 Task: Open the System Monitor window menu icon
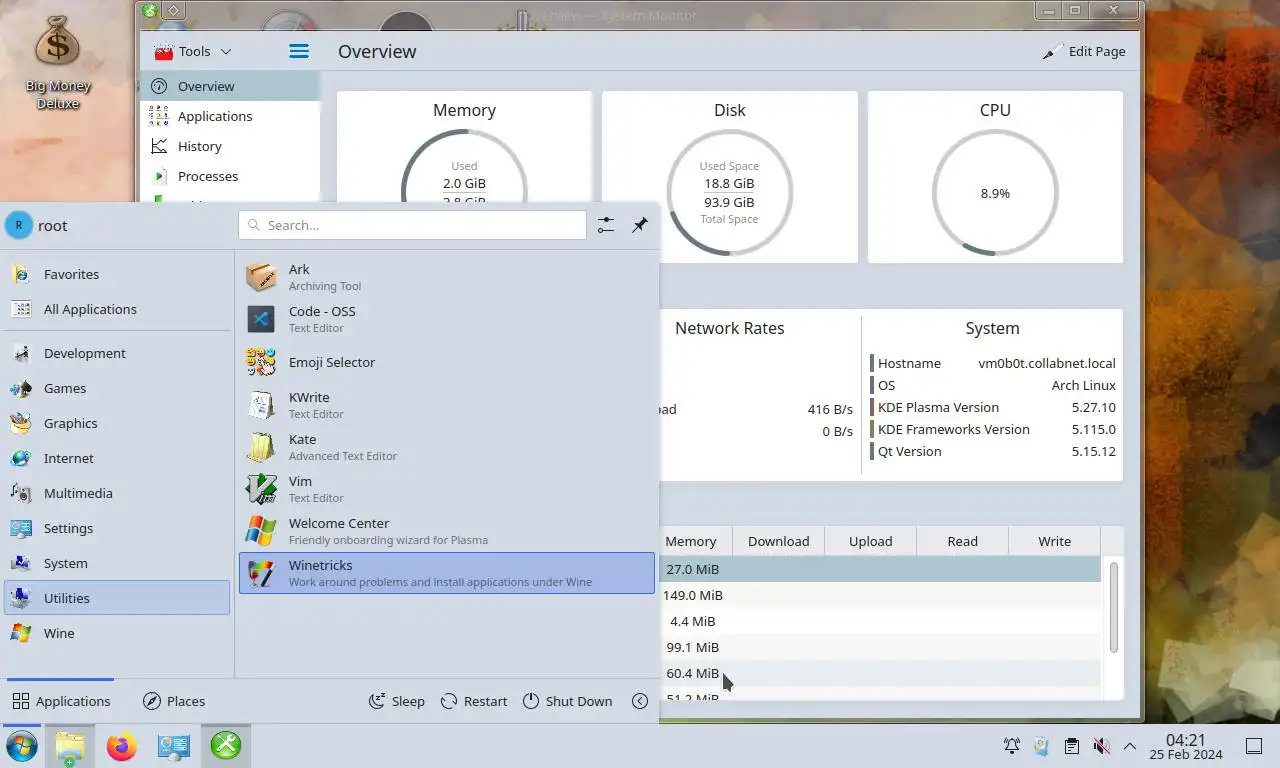tap(150, 11)
